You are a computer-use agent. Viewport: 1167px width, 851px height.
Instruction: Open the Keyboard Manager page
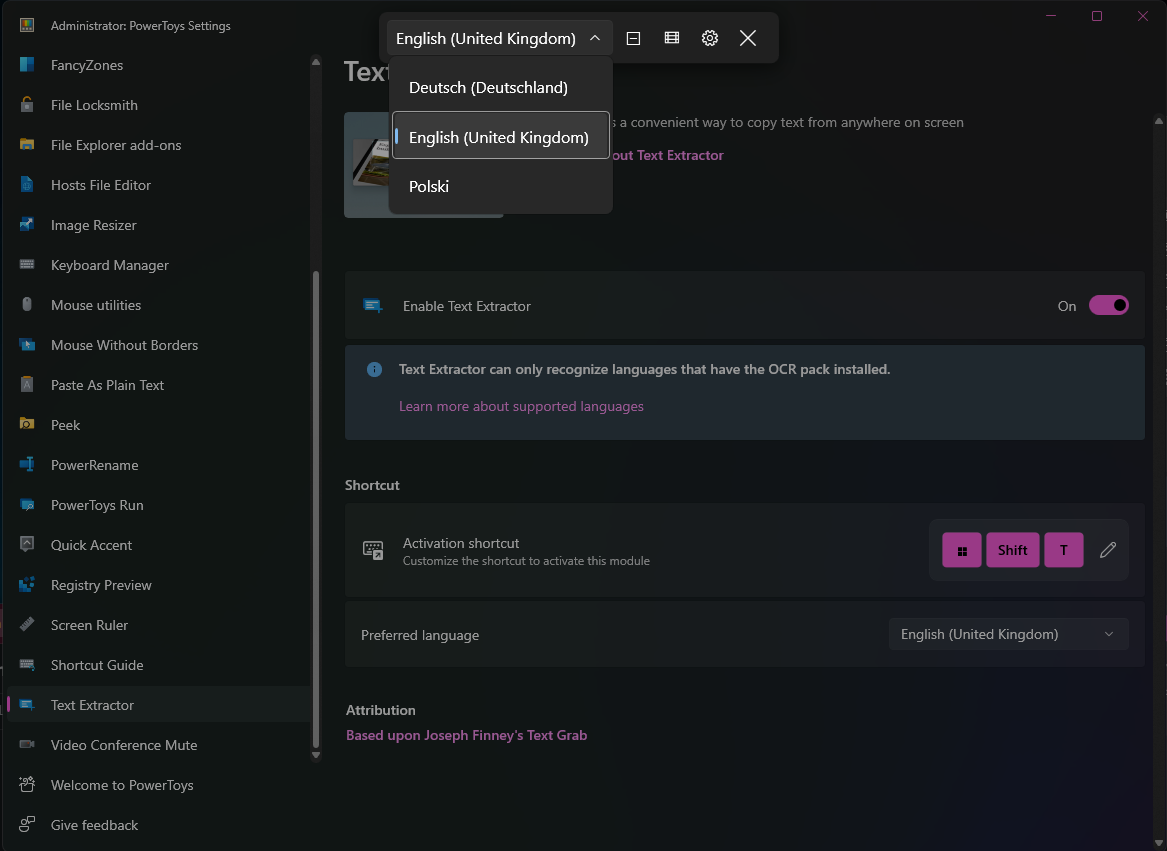click(x=159, y=265)
